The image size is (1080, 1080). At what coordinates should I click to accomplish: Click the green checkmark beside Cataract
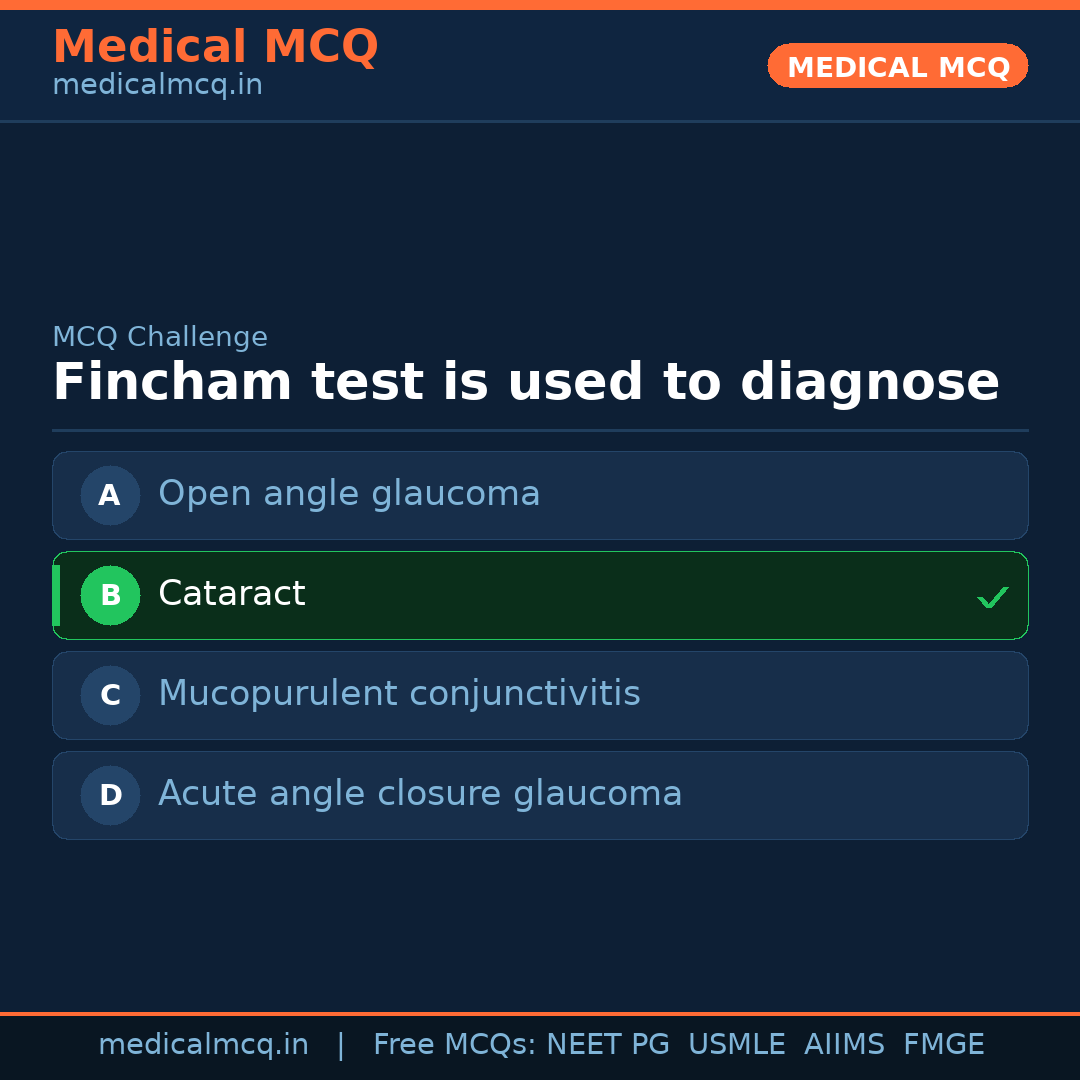992,597
